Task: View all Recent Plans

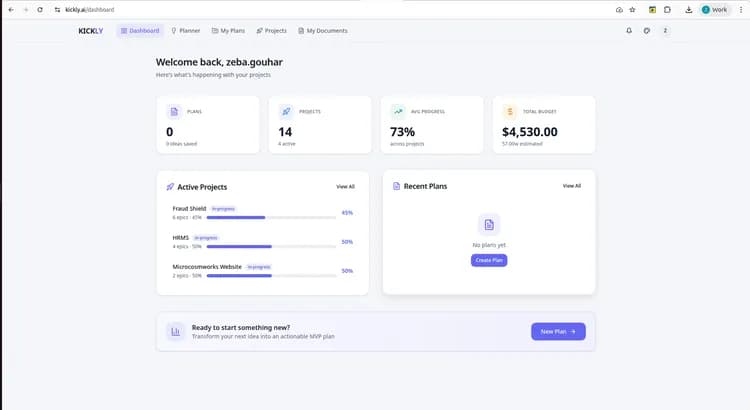Action: [572, 186]
